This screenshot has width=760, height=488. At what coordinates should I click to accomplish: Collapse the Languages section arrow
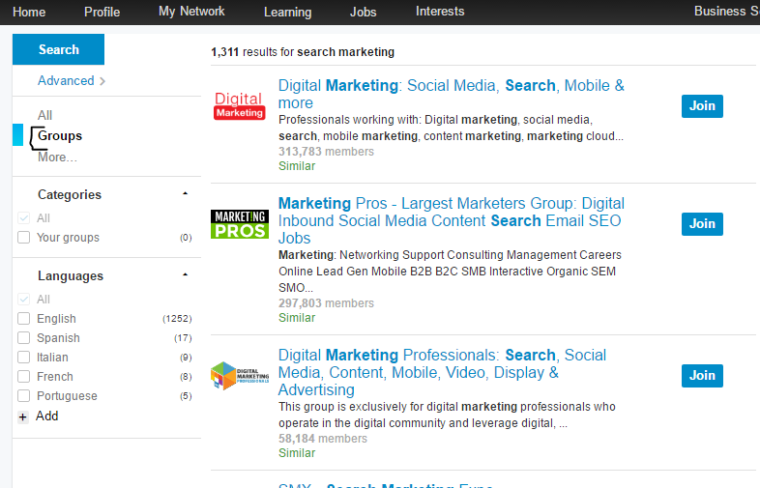pyautogui.click(x=185, y=275)
